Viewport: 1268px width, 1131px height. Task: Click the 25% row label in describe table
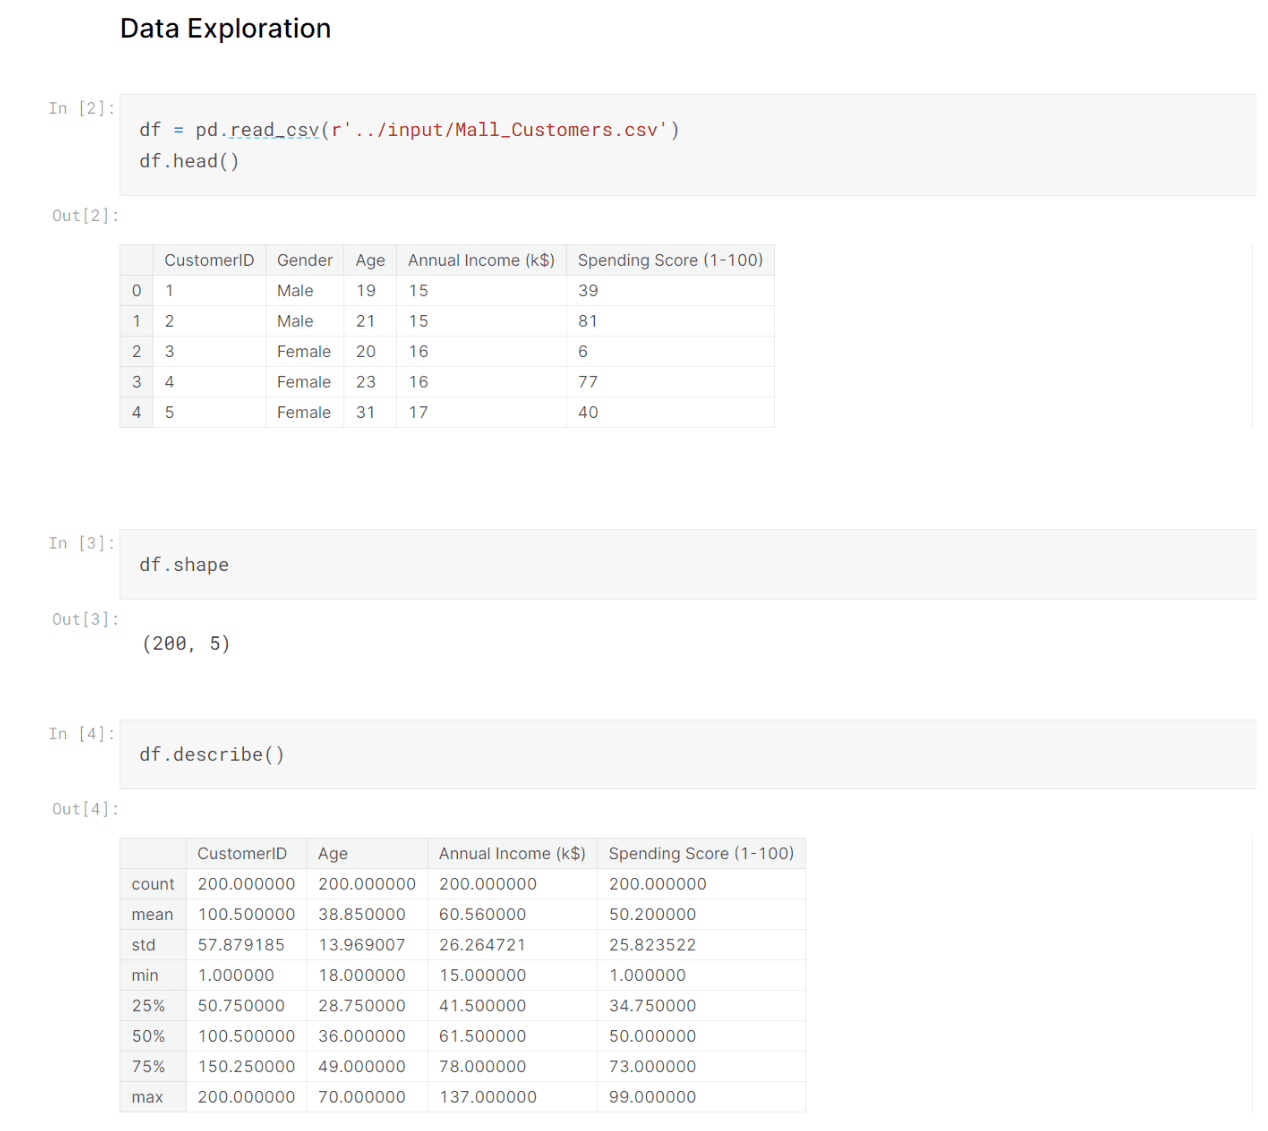pyautogui.click(x=148, y=1005)
